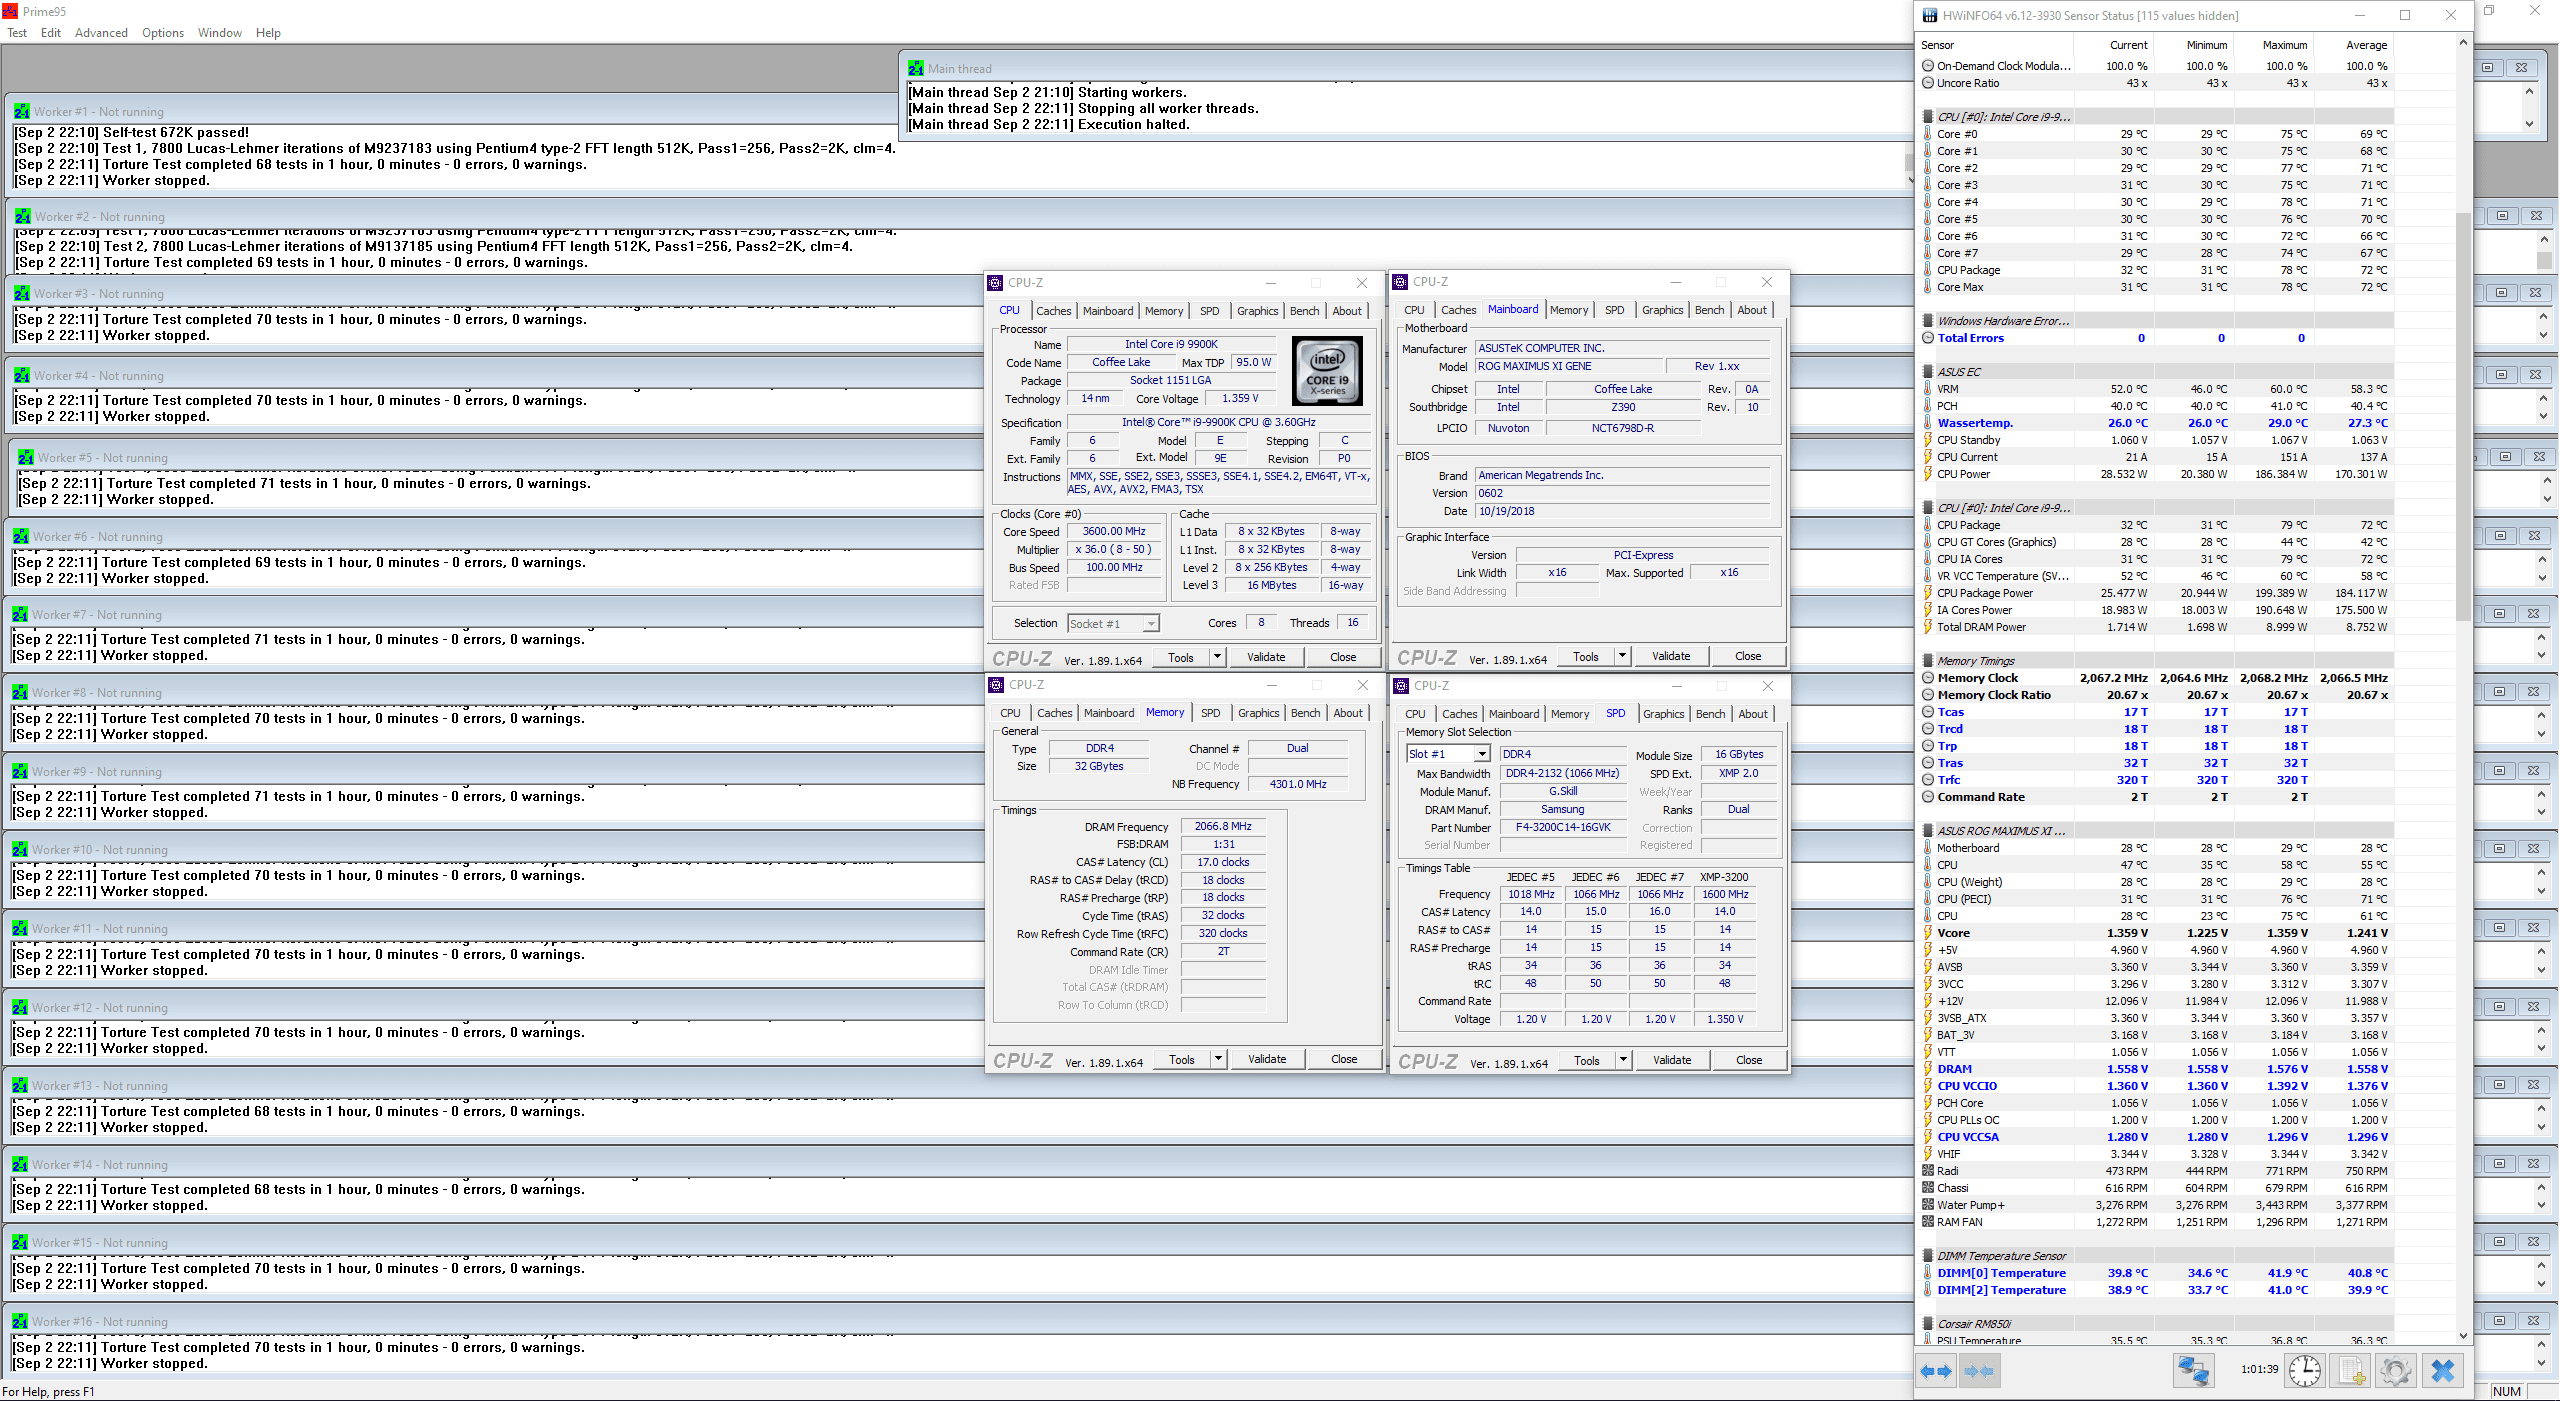Click title icon of CPU-Z Memory window
The width and height of the screenshot is (2560, 1401).
tap(997, 685)
